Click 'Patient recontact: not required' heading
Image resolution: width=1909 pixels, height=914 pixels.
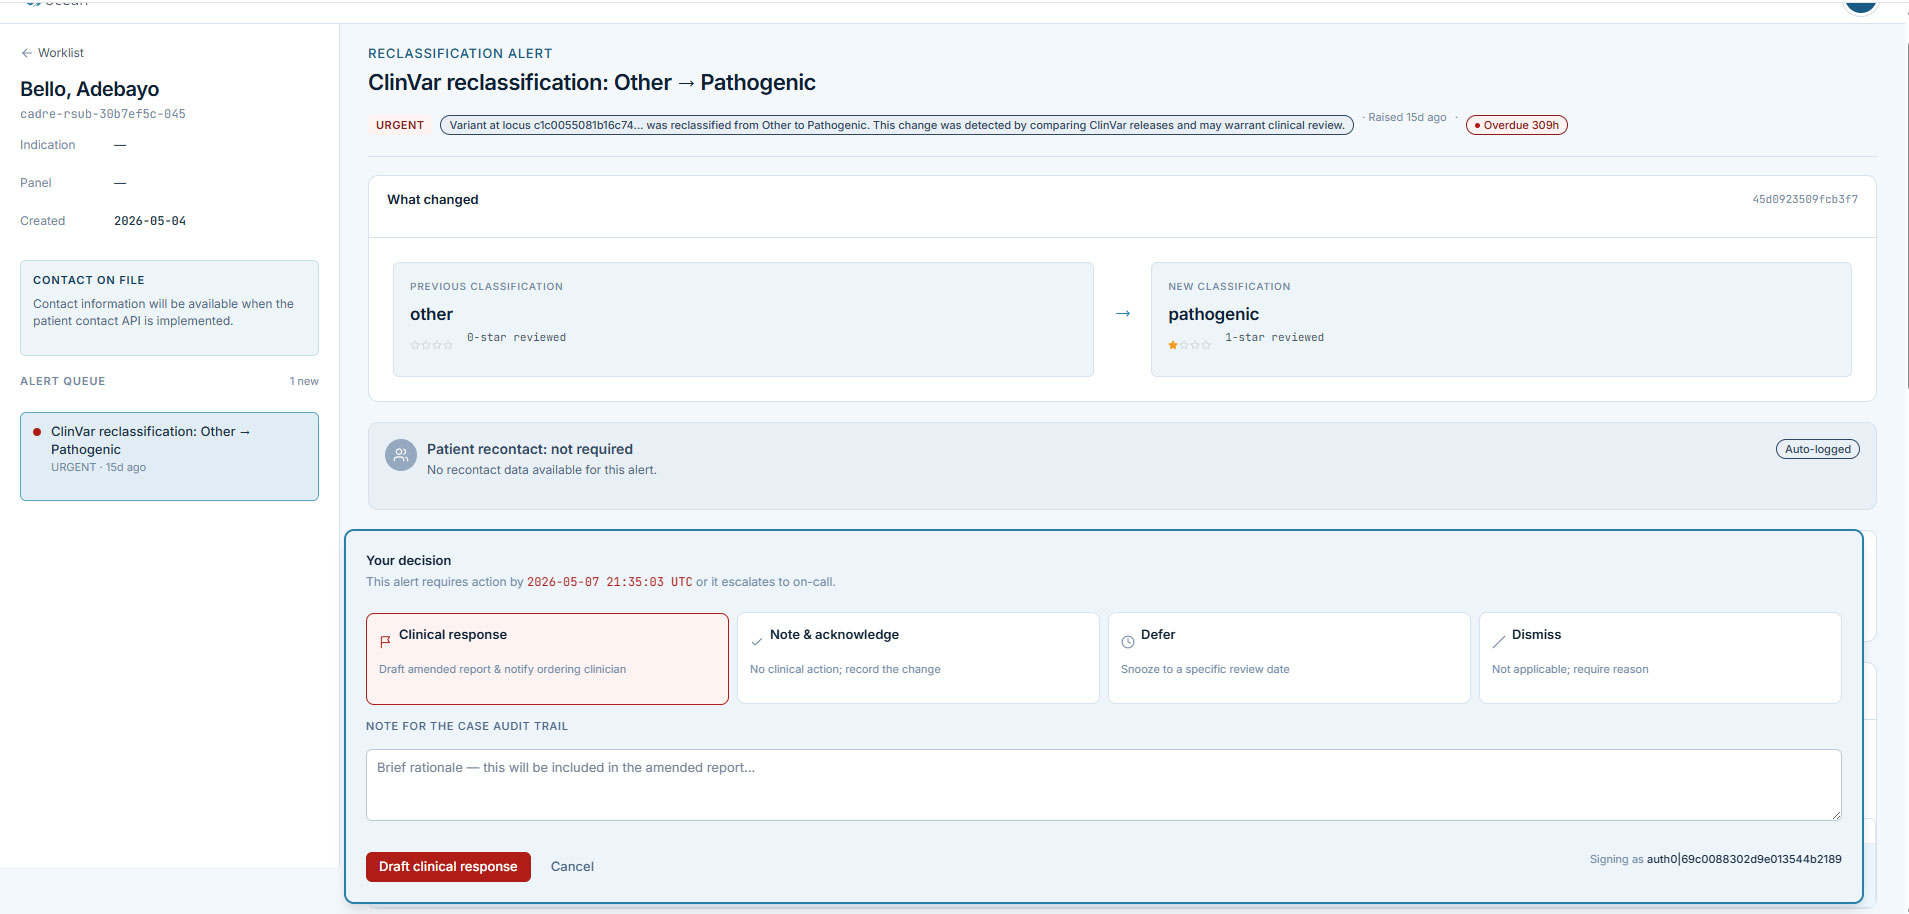(x=530, y=449)
